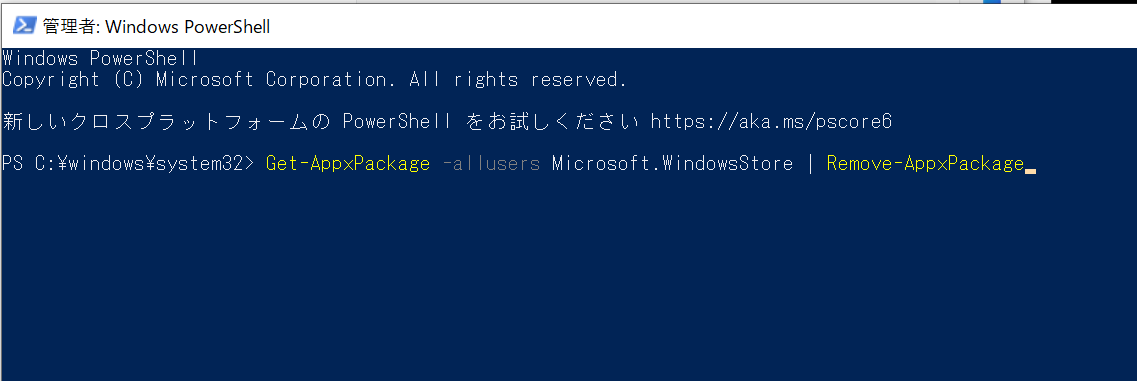Click the 'Windows PowerShell' banner line
This screenshot has width=1137, height=381.
point(100,58)
